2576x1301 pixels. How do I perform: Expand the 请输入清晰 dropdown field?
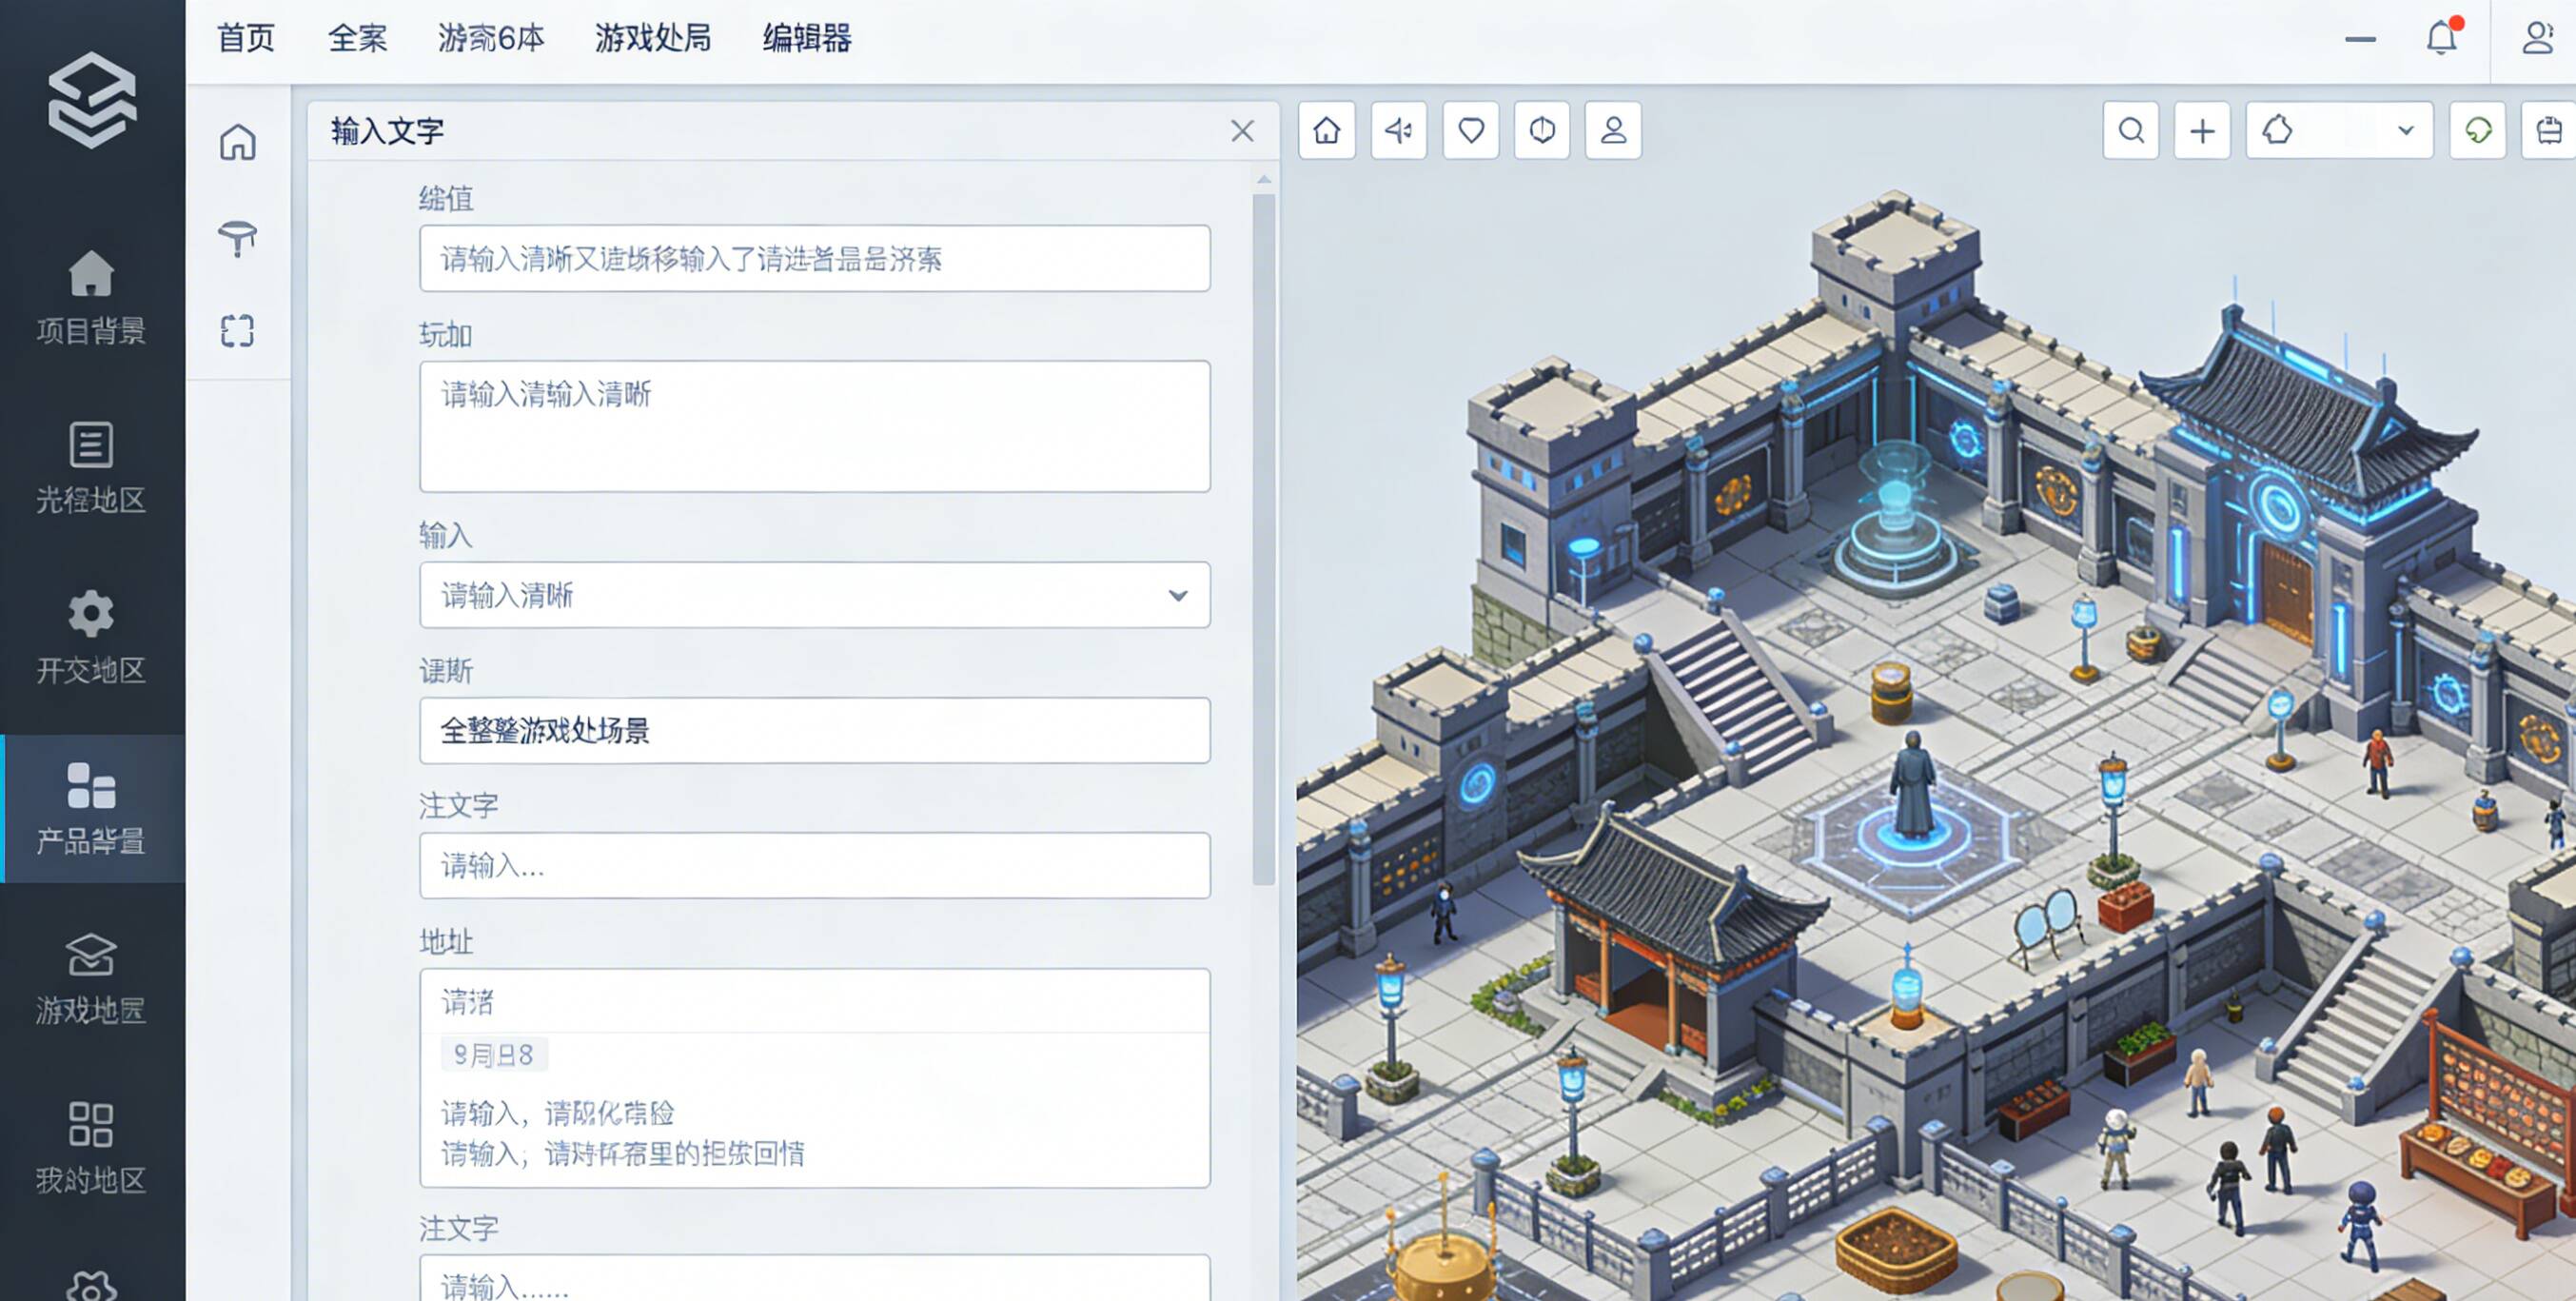(x=814, y=595)
